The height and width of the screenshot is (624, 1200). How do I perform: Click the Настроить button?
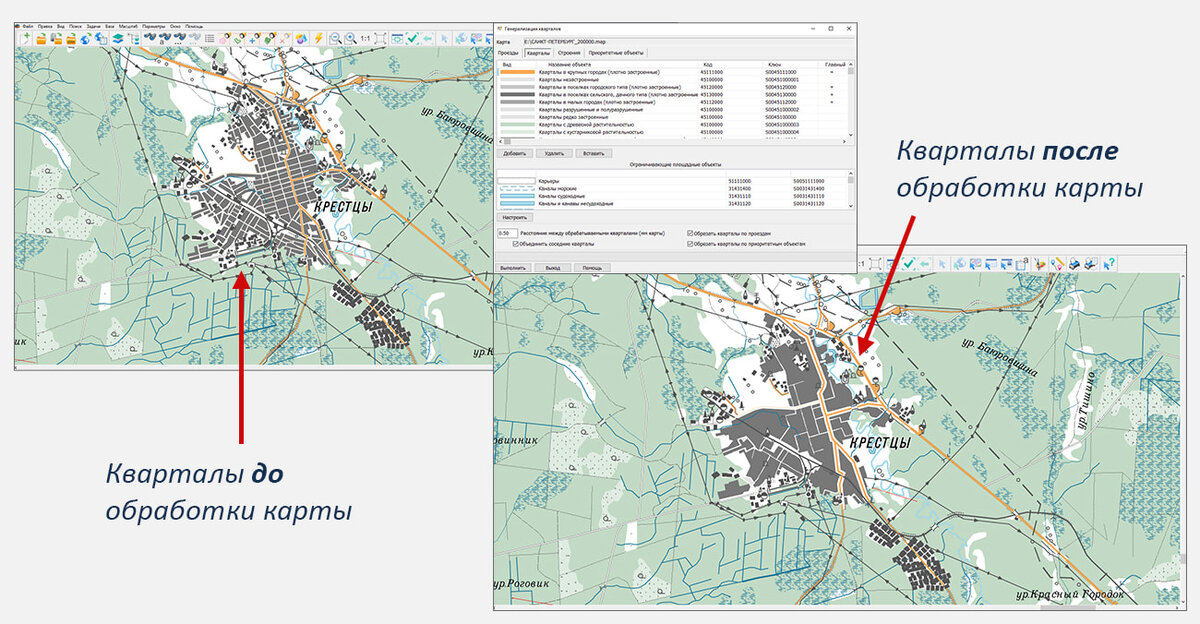(x=515, y=217)
